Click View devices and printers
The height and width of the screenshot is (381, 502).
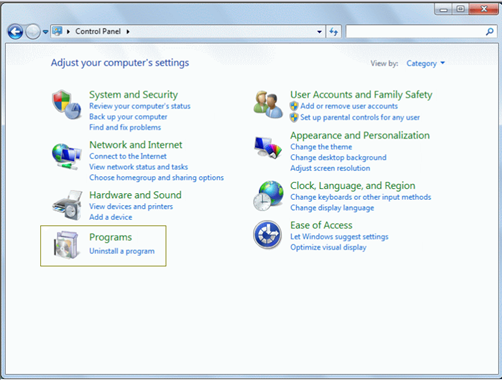tap(131, 207)
